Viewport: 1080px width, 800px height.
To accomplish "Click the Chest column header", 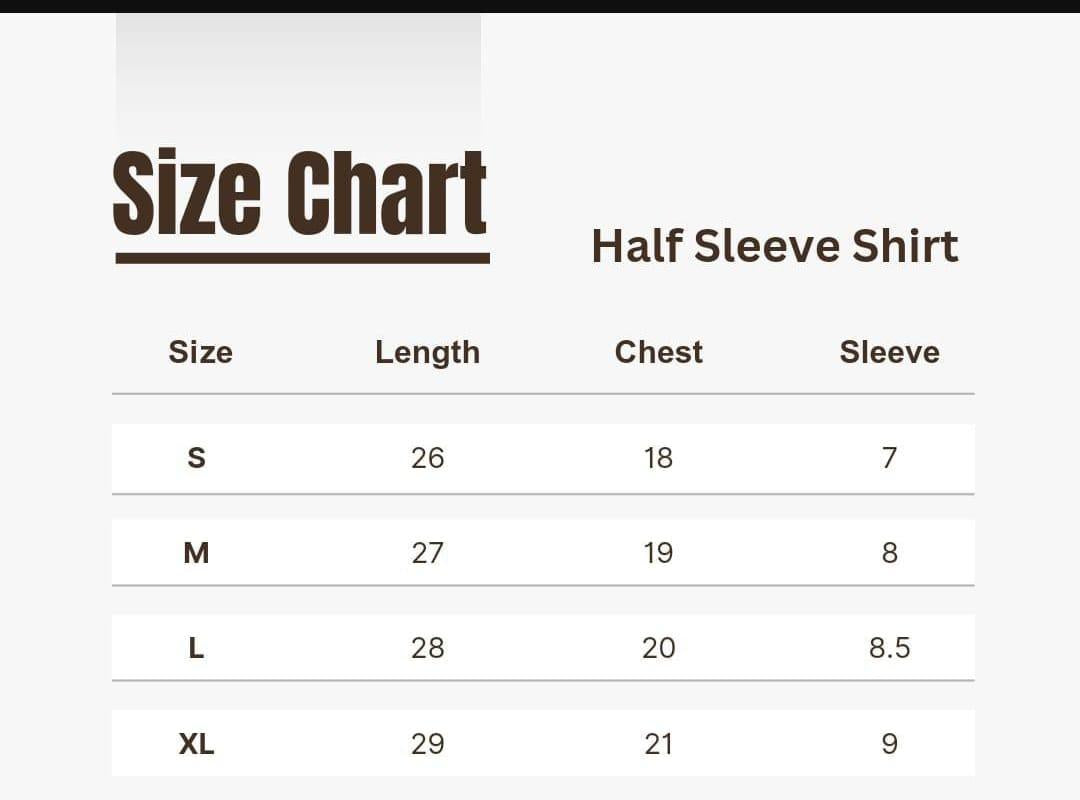I will click(658, 352).
